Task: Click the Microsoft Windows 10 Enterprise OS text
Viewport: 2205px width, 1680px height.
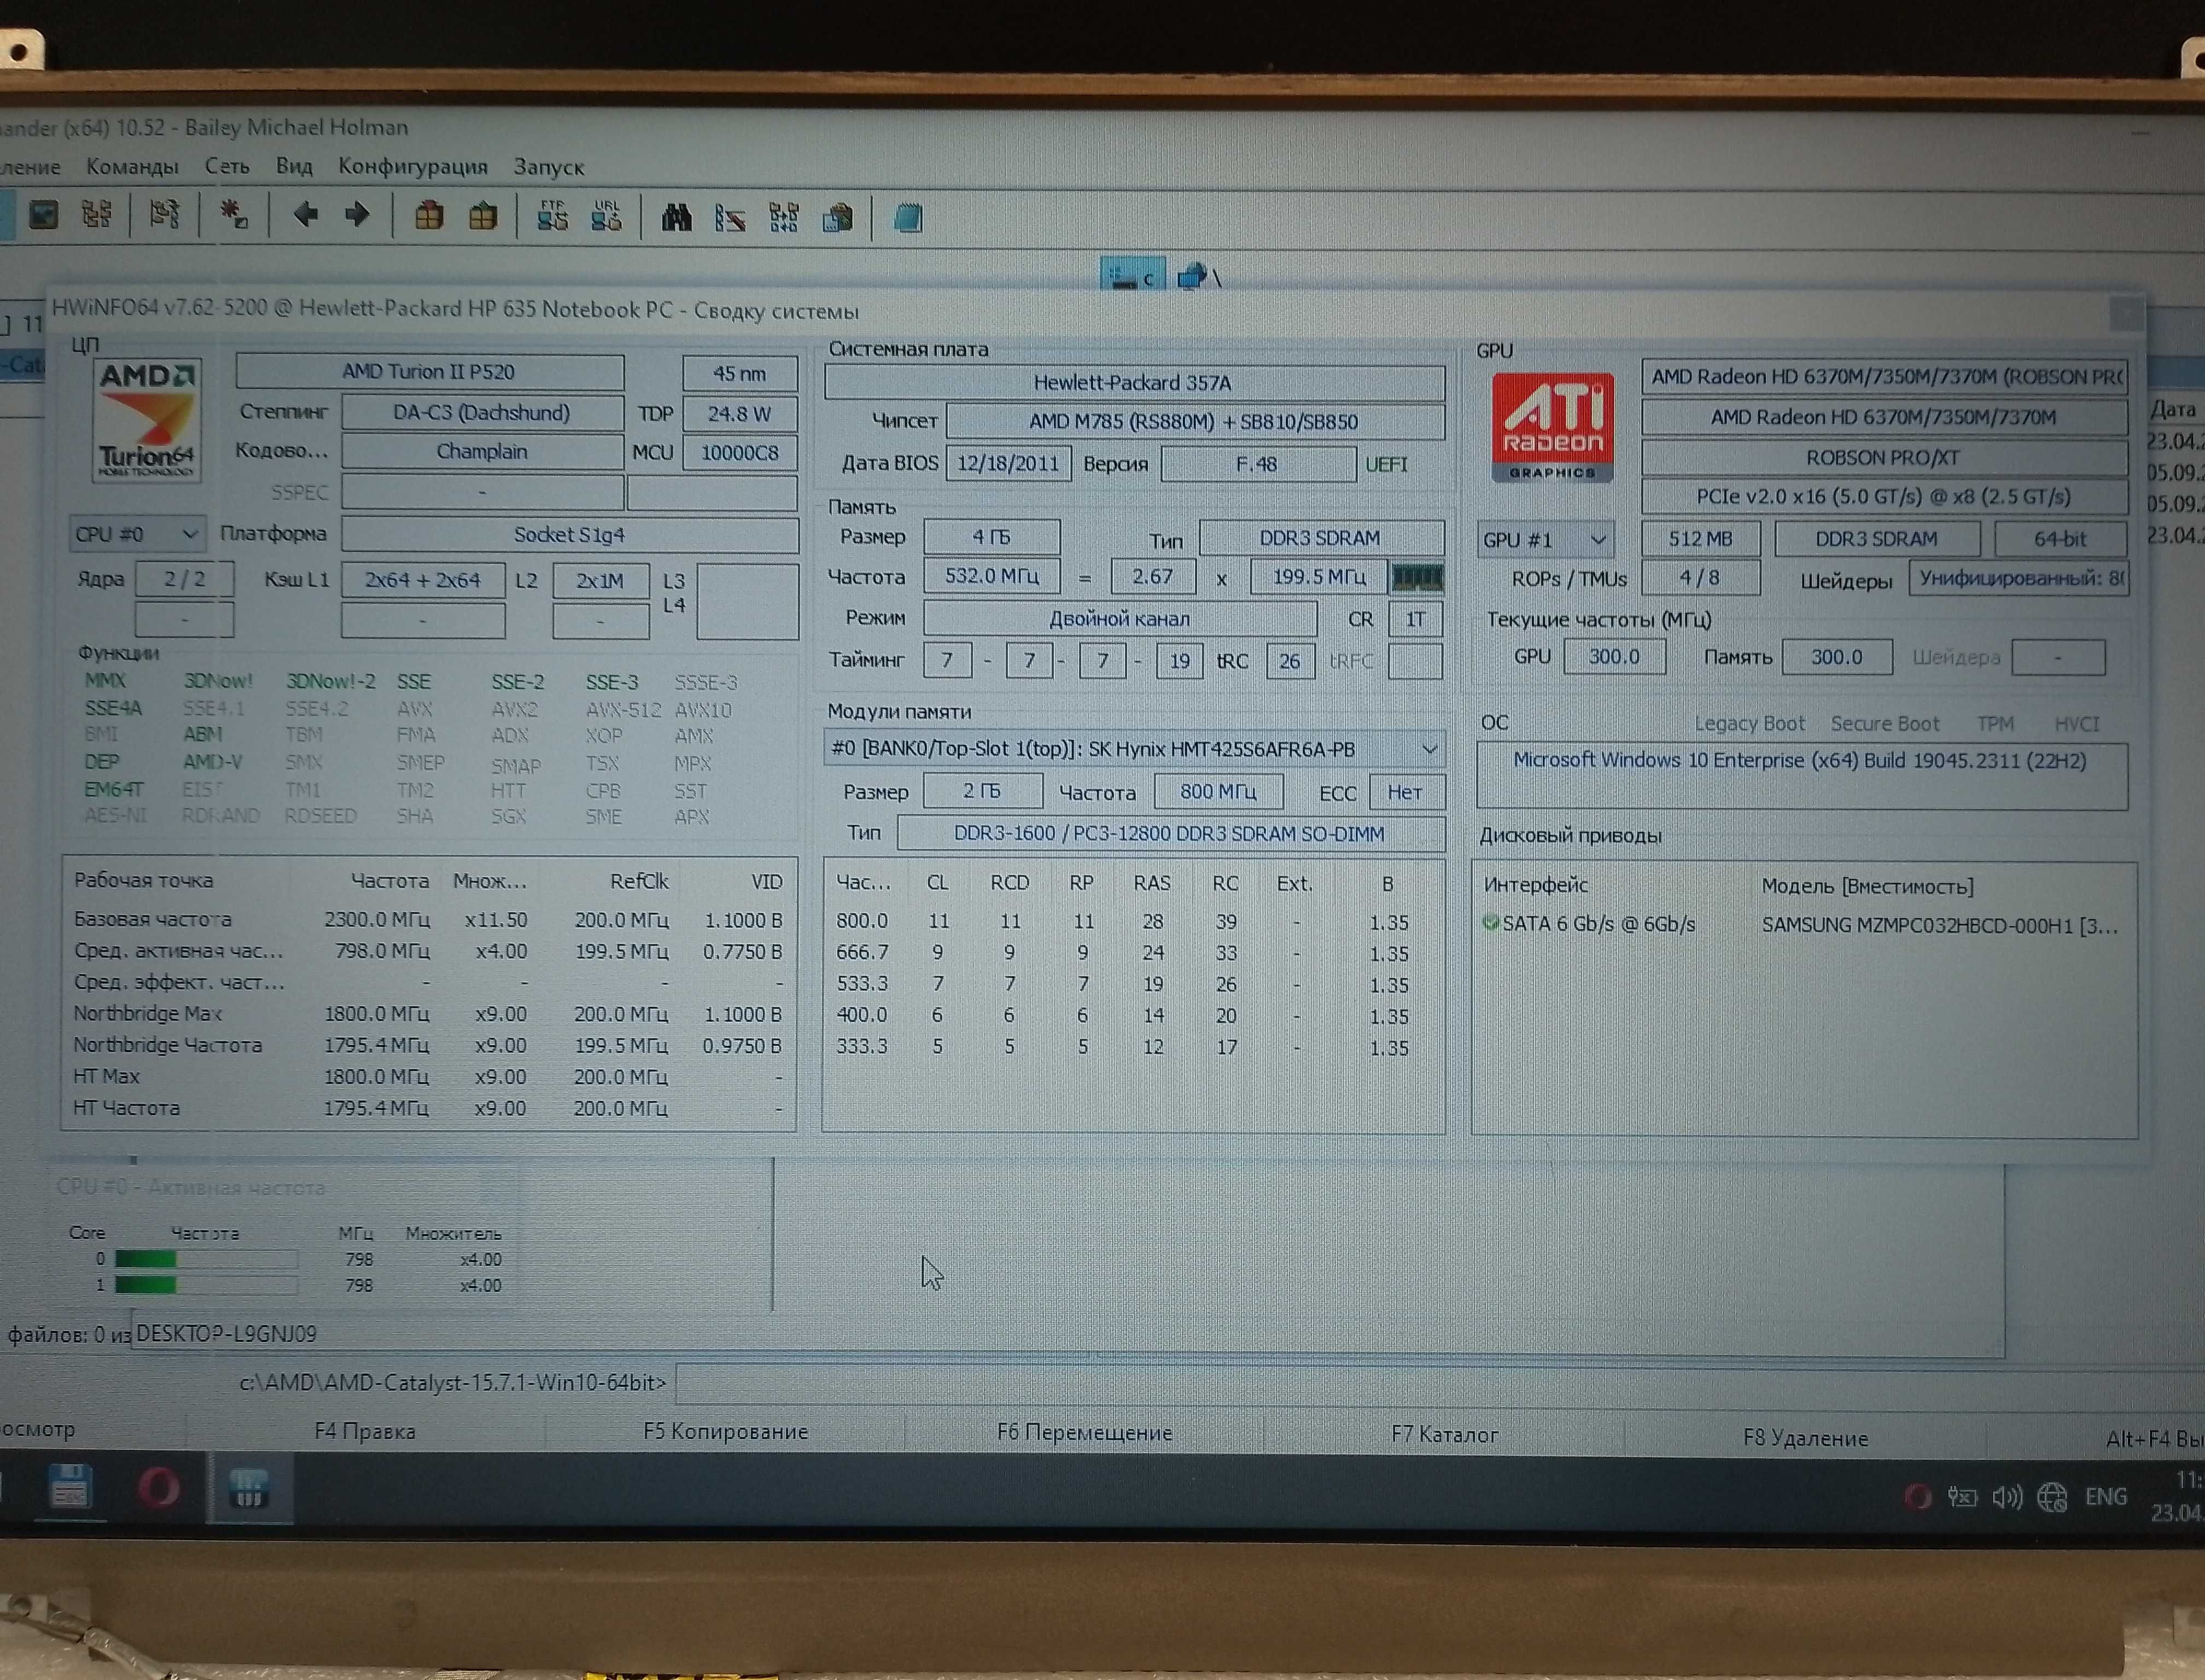Action: pos(1799,760)
